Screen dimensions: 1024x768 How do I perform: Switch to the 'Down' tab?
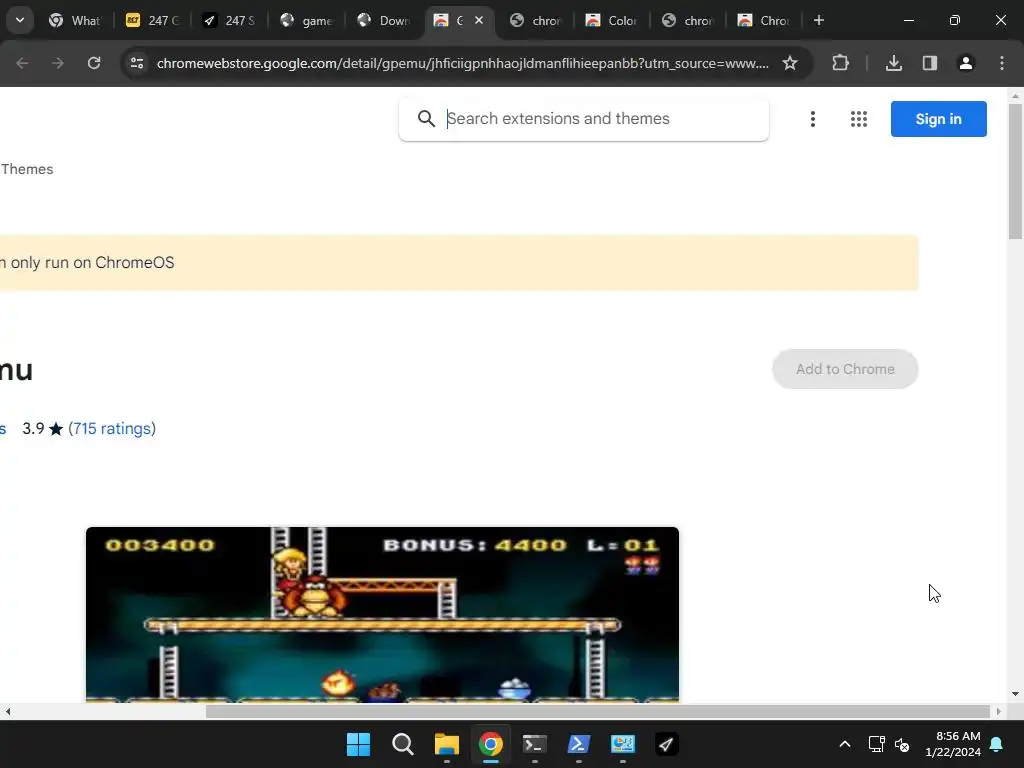point(384,20)
